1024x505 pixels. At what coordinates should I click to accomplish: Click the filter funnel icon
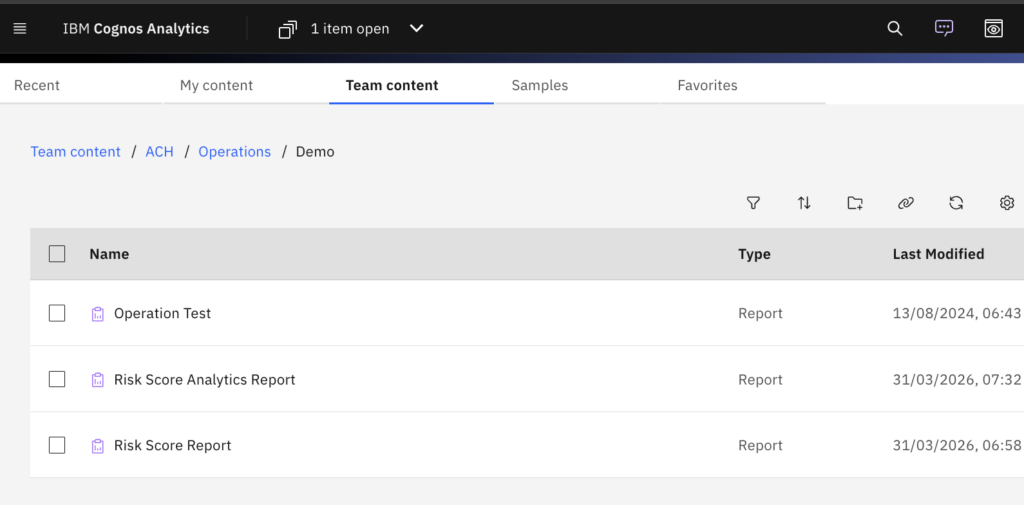point(753,203)
